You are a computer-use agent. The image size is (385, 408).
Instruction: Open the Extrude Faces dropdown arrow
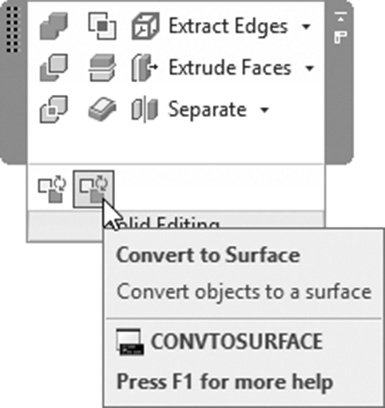coord(310,68)
